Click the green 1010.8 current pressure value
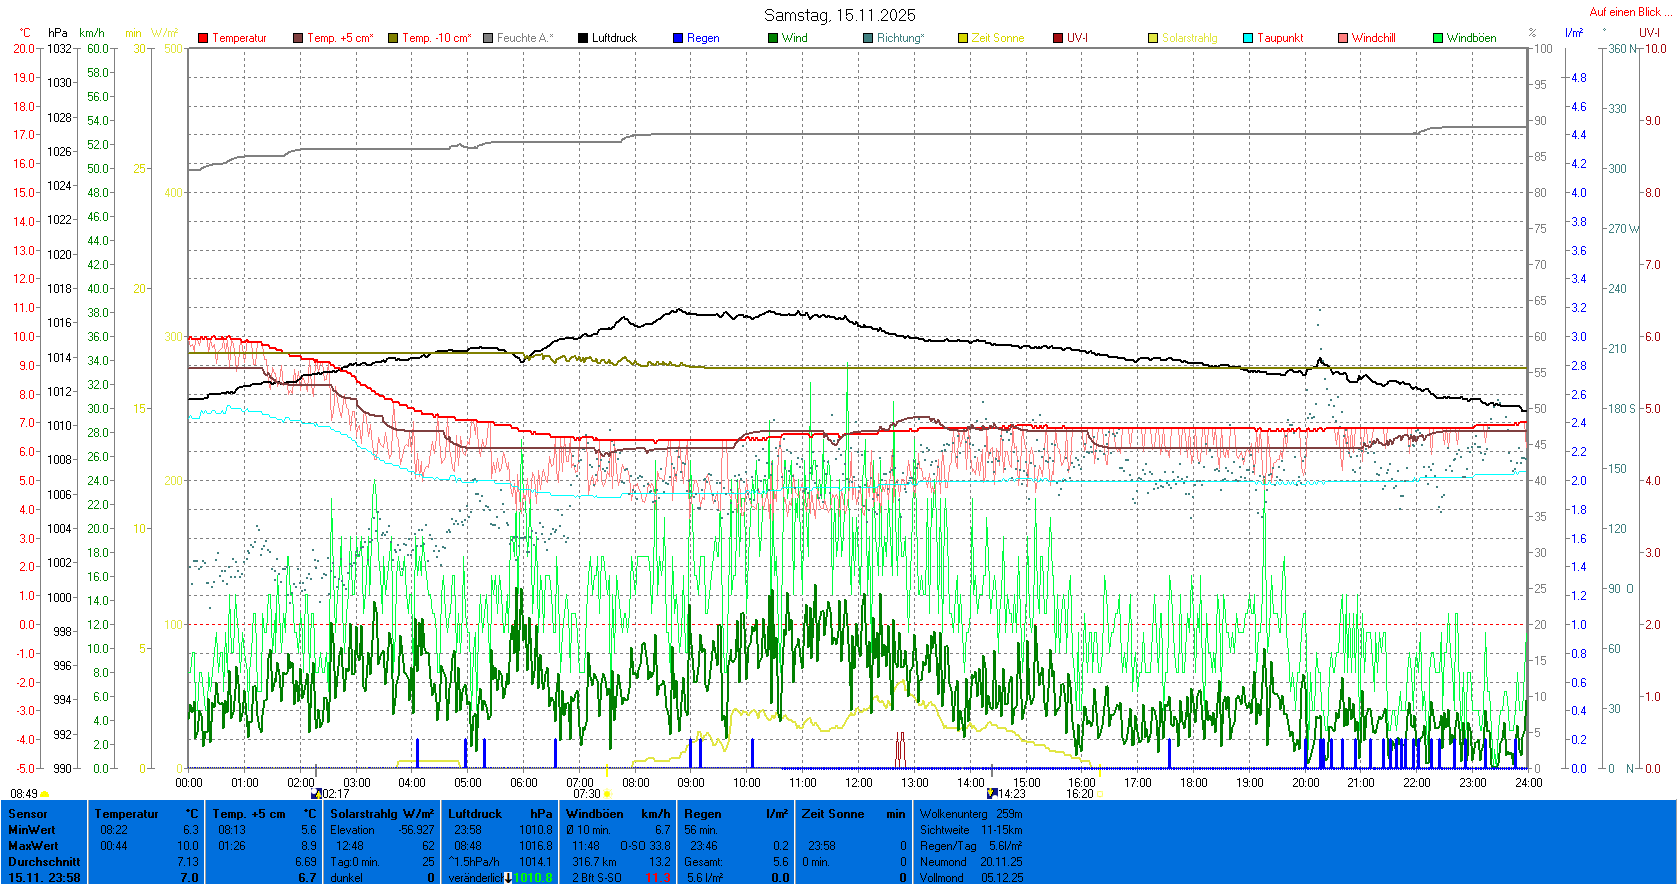This screenshot has width=1677, height=884. click(533, 878)
